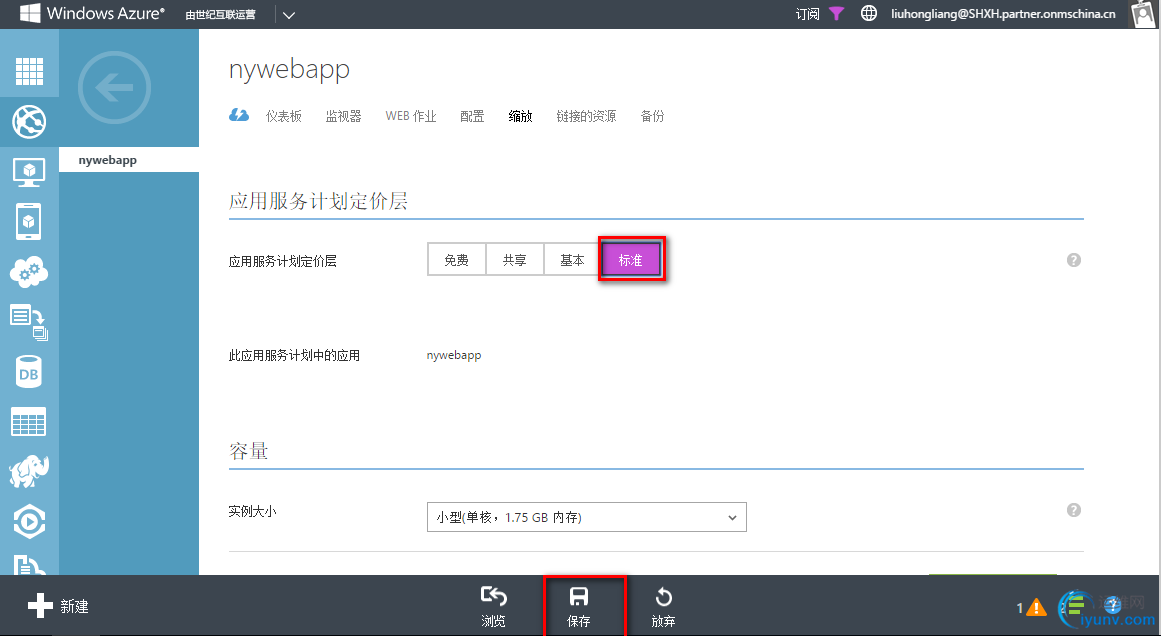Click the nywebapp page title
This screenshot has height=636, width=1161.
290,70
